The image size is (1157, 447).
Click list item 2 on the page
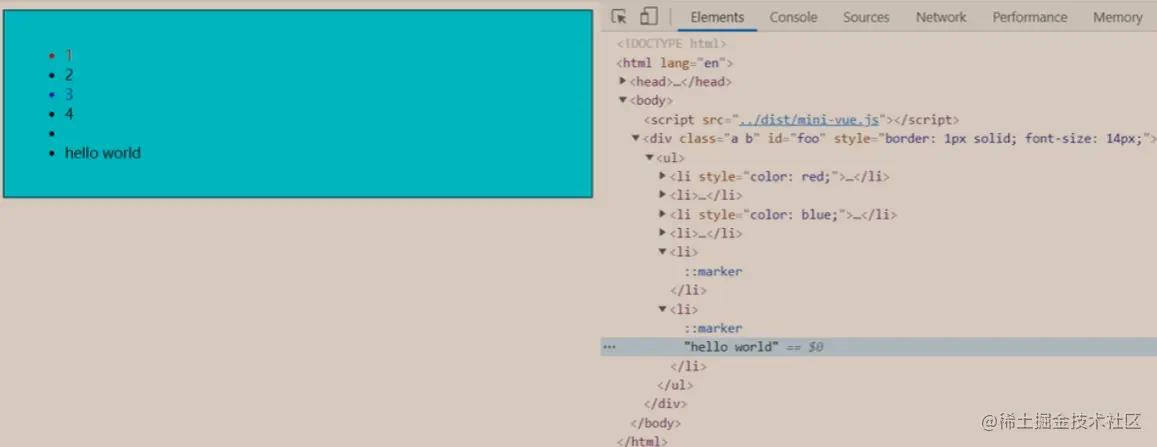[69, 74]
